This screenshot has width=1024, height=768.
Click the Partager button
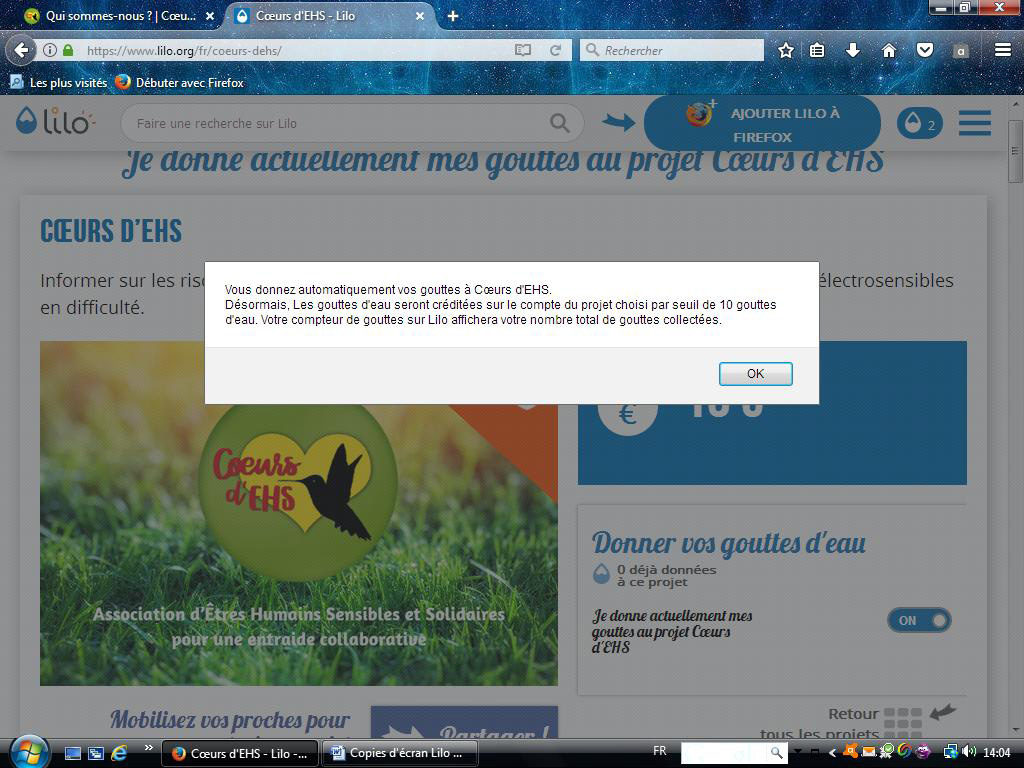(x=464, y=723)
